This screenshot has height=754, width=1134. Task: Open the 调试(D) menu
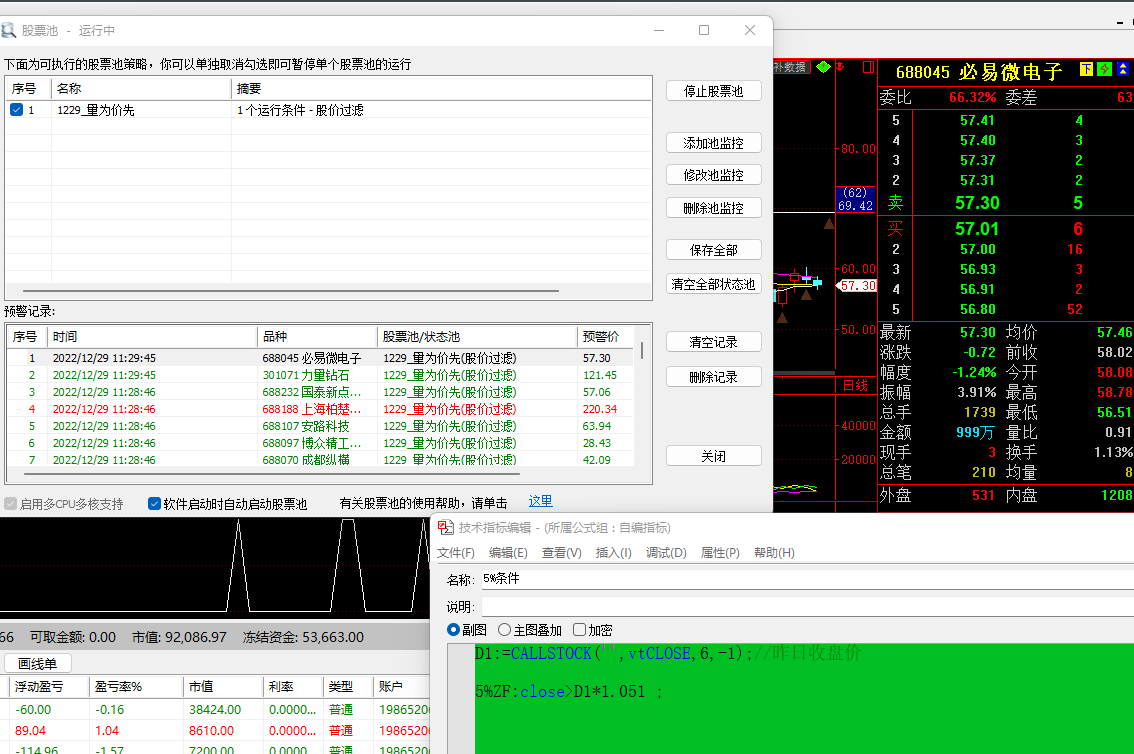click(x=666, y=553)
